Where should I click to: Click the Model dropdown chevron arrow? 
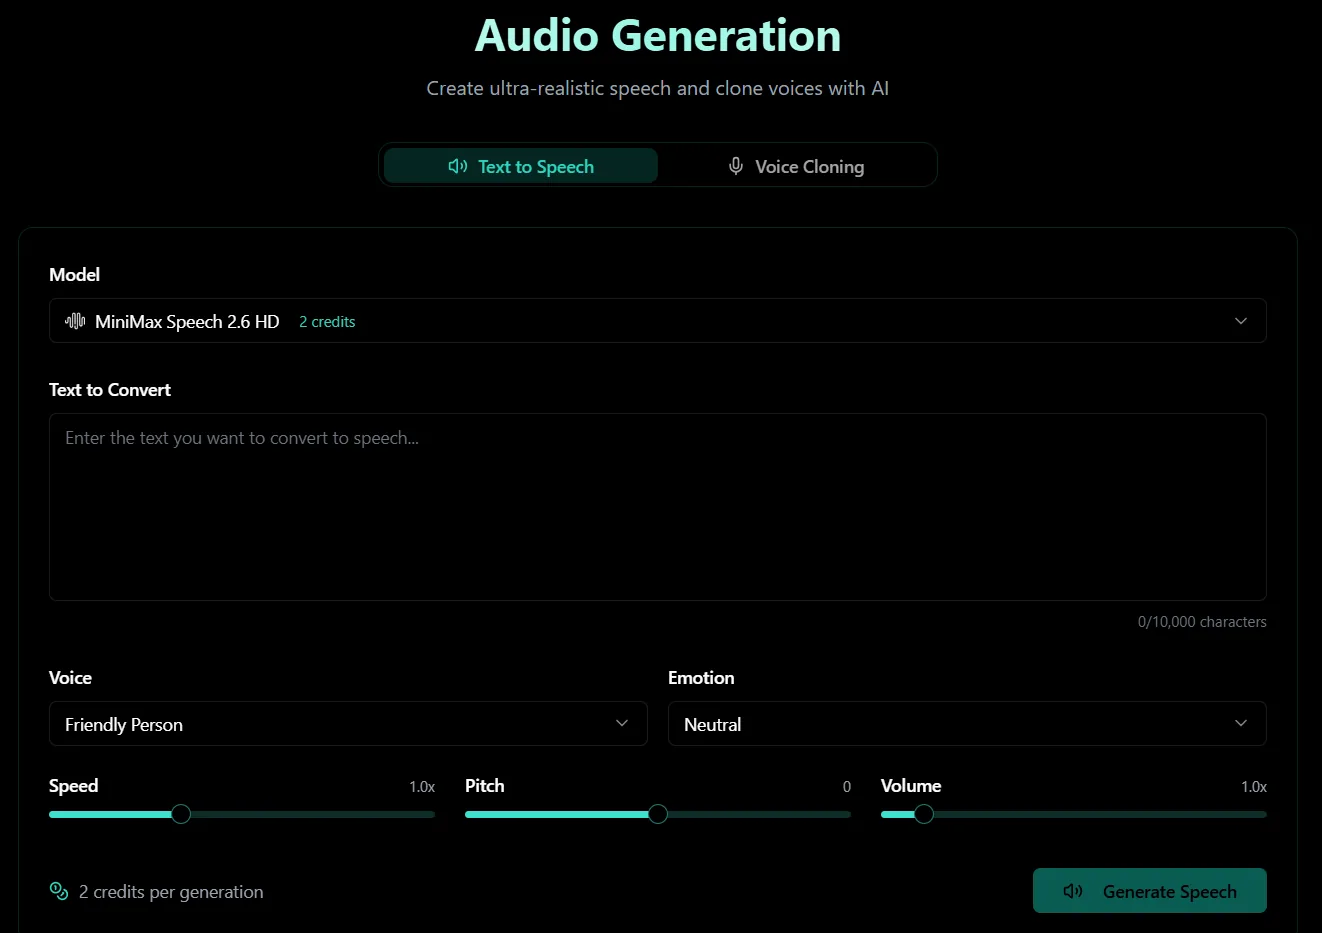1241,321
